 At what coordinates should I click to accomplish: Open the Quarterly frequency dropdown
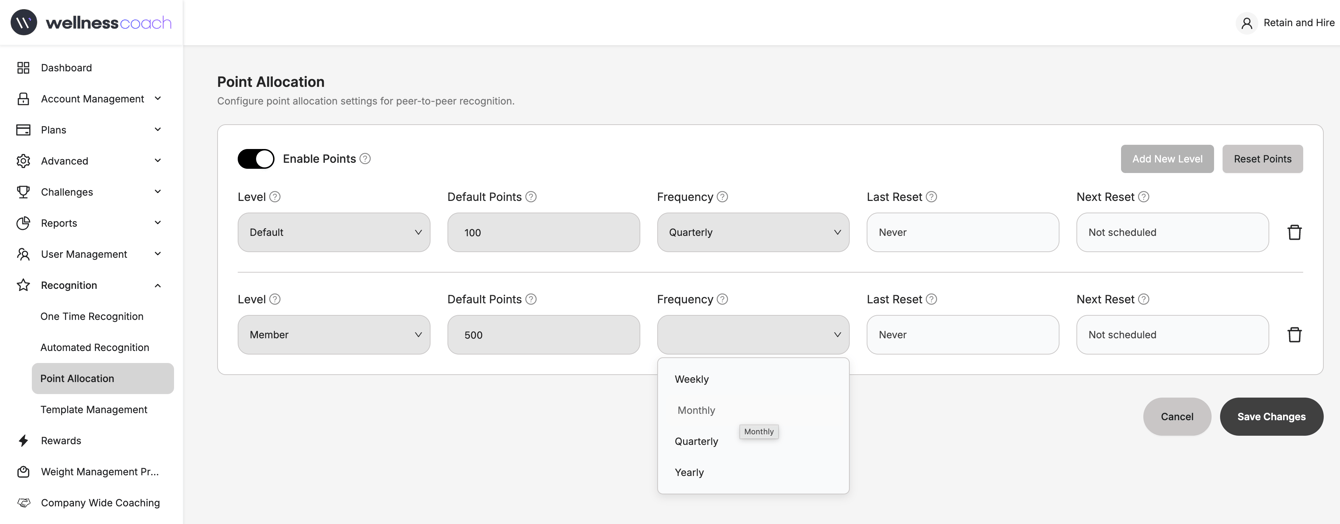pyautogui.click(x=753, y=232)
